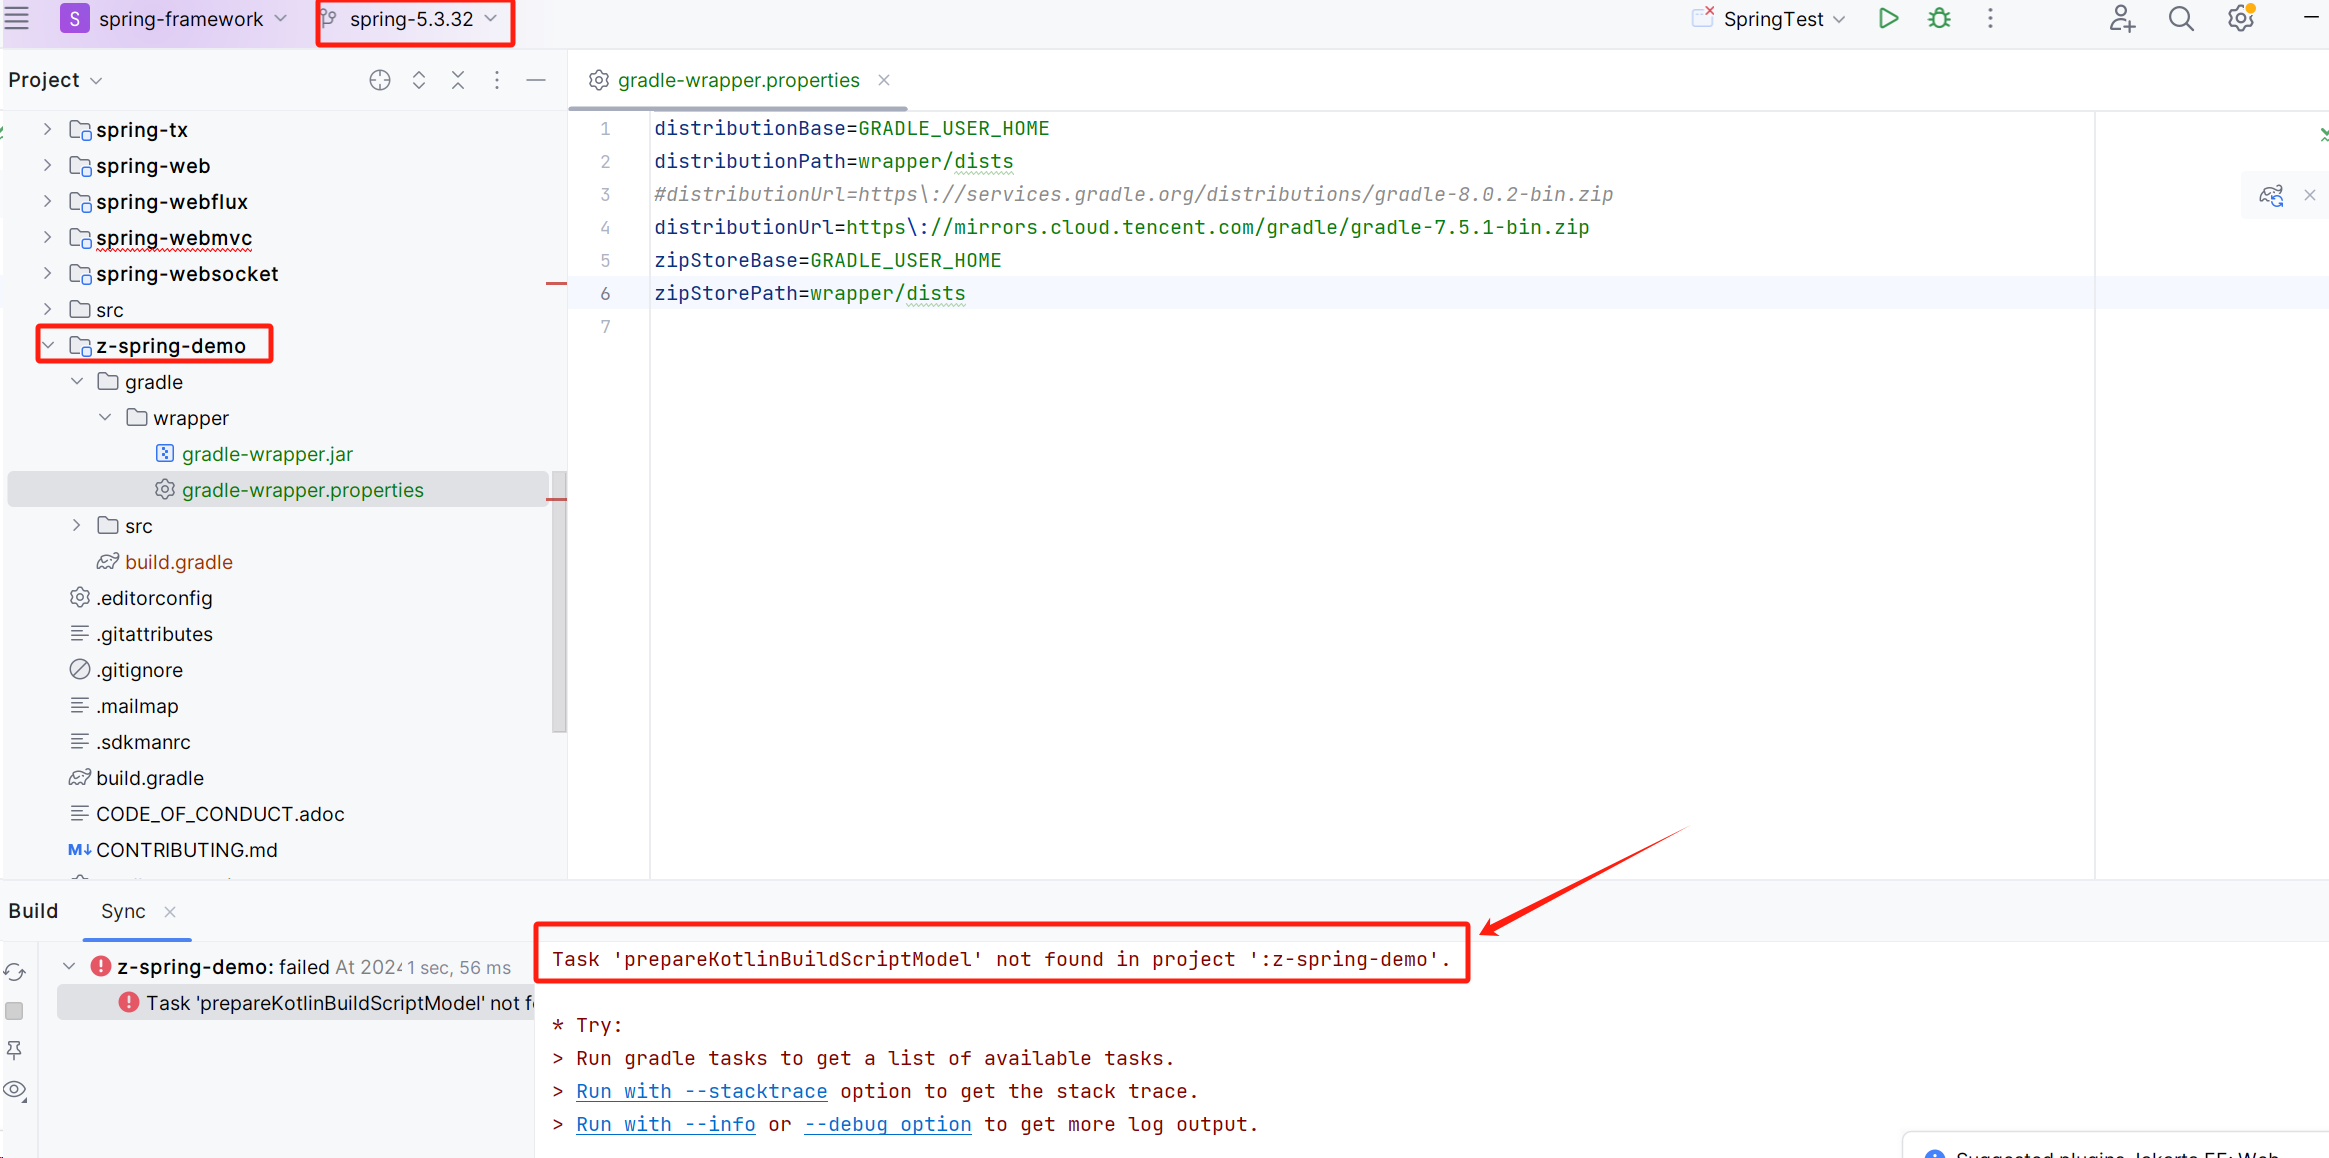Click Run with --stacktrace link
Viewport: 2329px width, 1158px height.
click(701, 1091)
